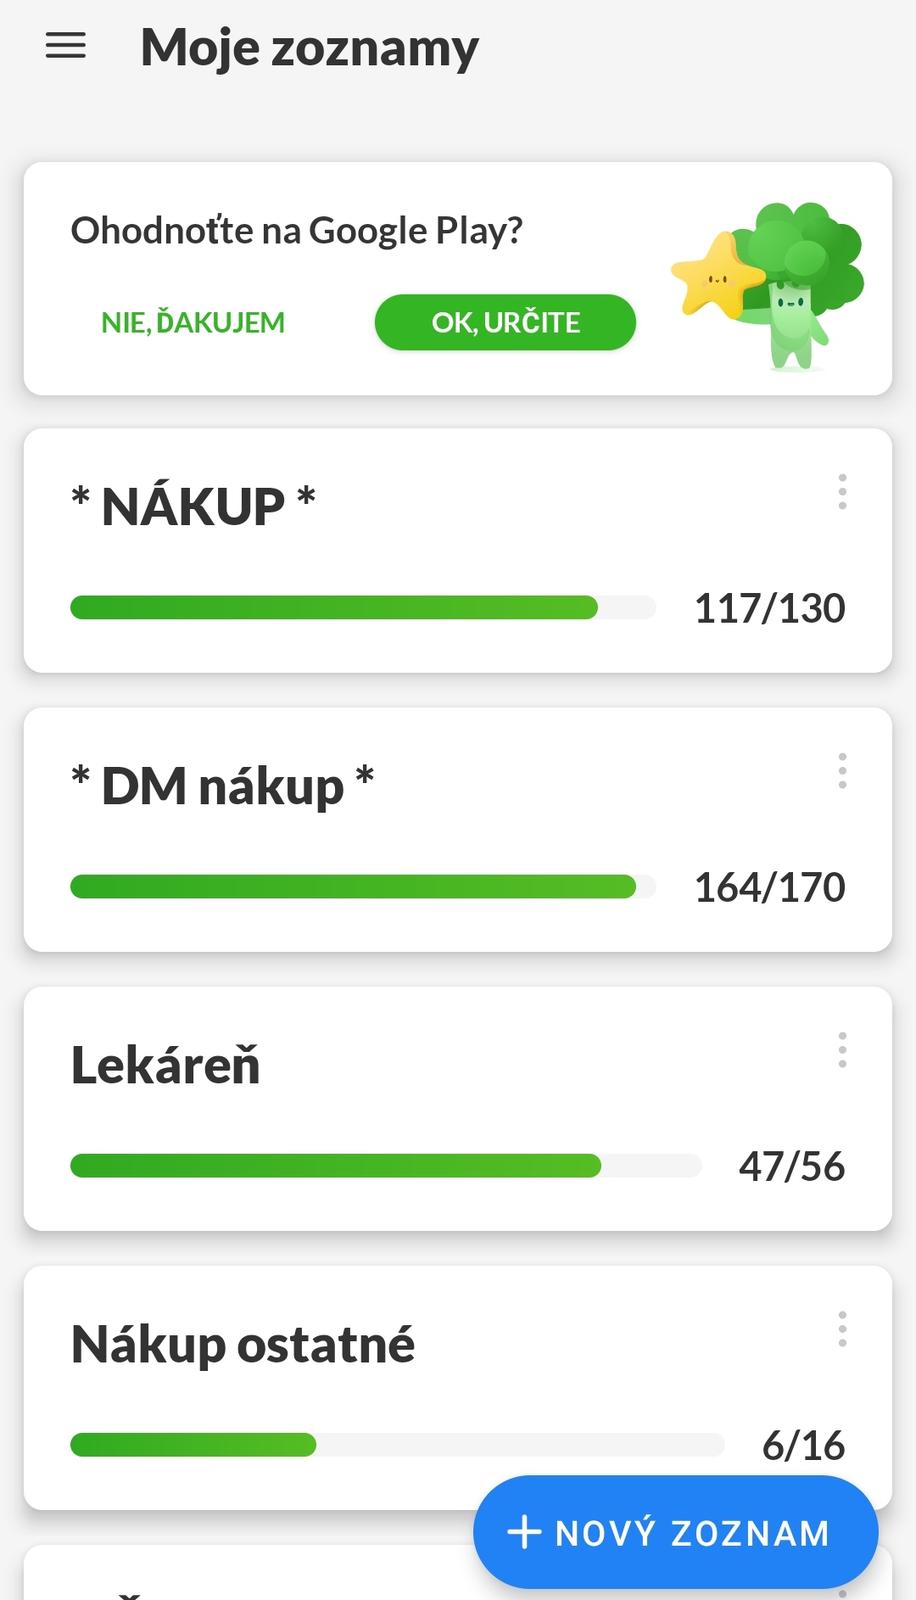The width and height of the screenshot is (916, 1600).
Task: Open the Lekáreň list
Action: (x=166, y=1065)
